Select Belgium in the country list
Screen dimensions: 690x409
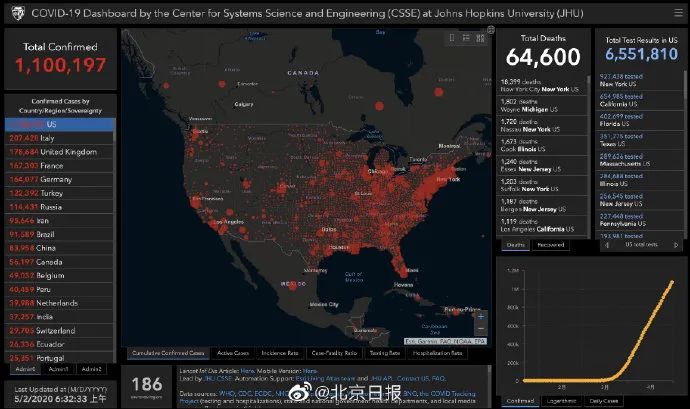coord(59,276)
